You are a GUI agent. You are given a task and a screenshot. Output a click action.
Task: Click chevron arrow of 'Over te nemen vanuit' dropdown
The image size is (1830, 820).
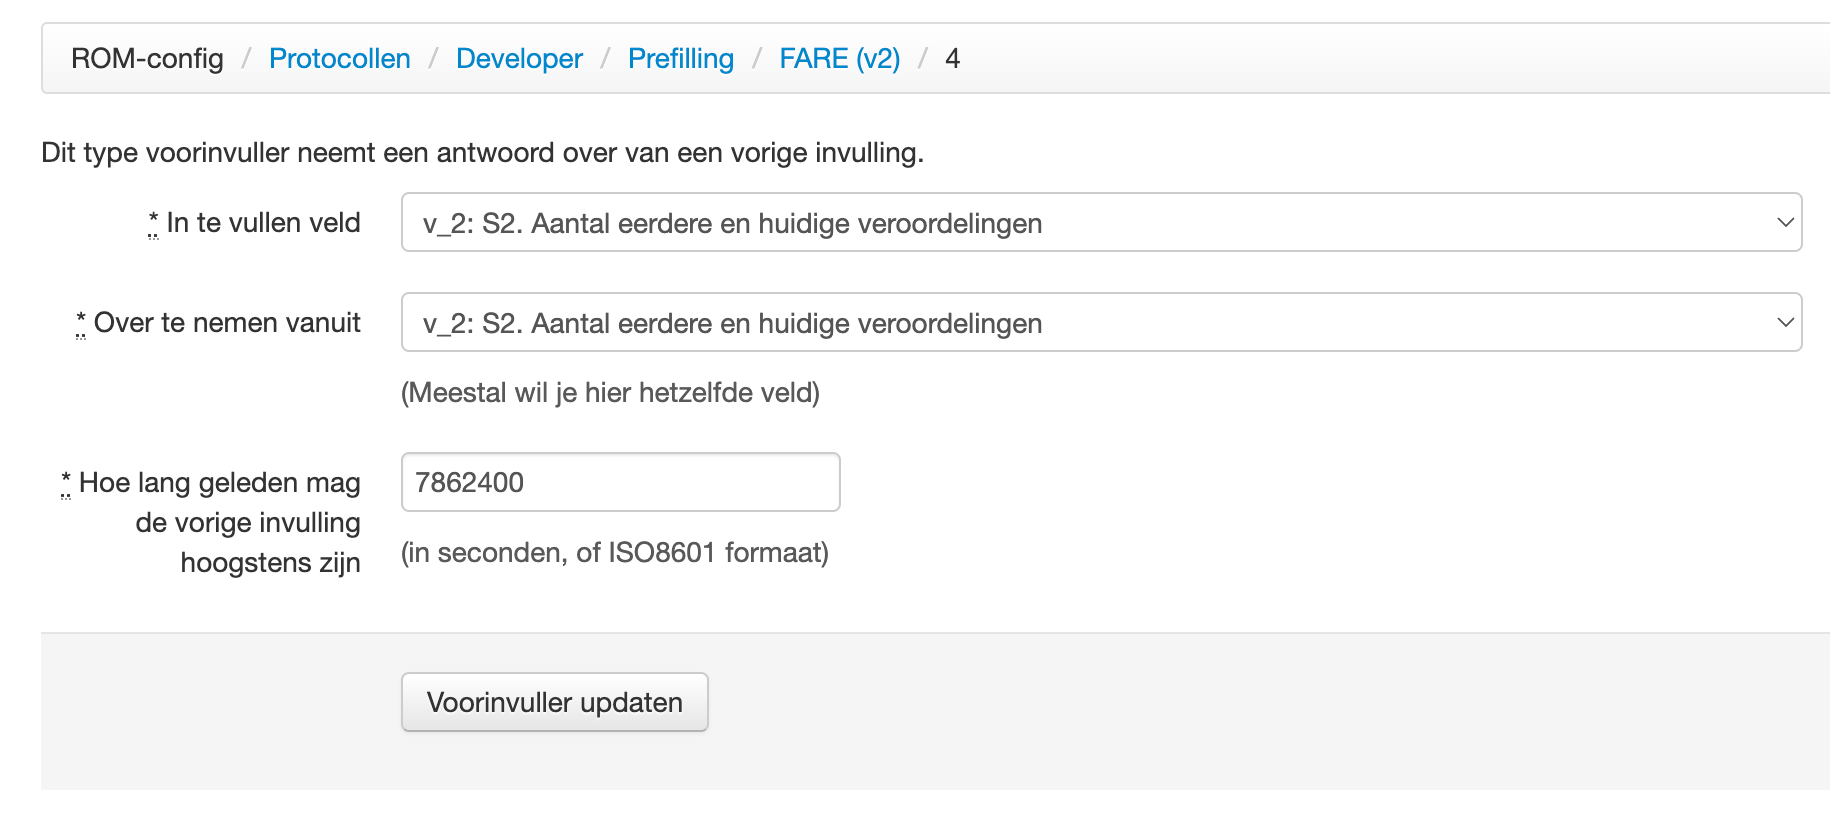[x=1784, y=323]
